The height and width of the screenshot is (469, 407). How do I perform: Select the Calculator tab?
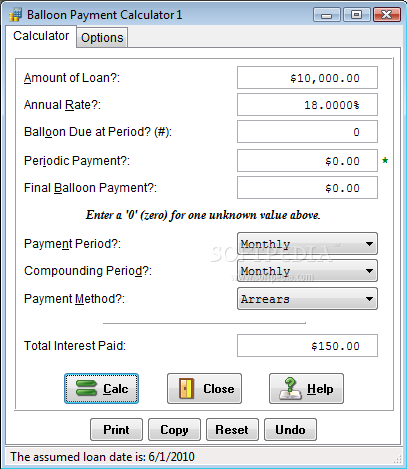(x=41, y=36)
